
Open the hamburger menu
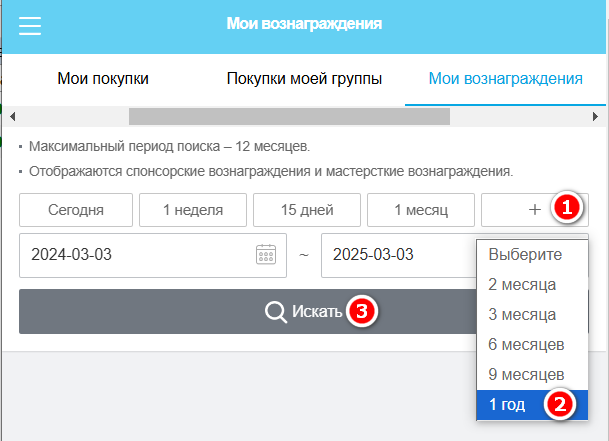pyautogui.click(x=30, y=26)
